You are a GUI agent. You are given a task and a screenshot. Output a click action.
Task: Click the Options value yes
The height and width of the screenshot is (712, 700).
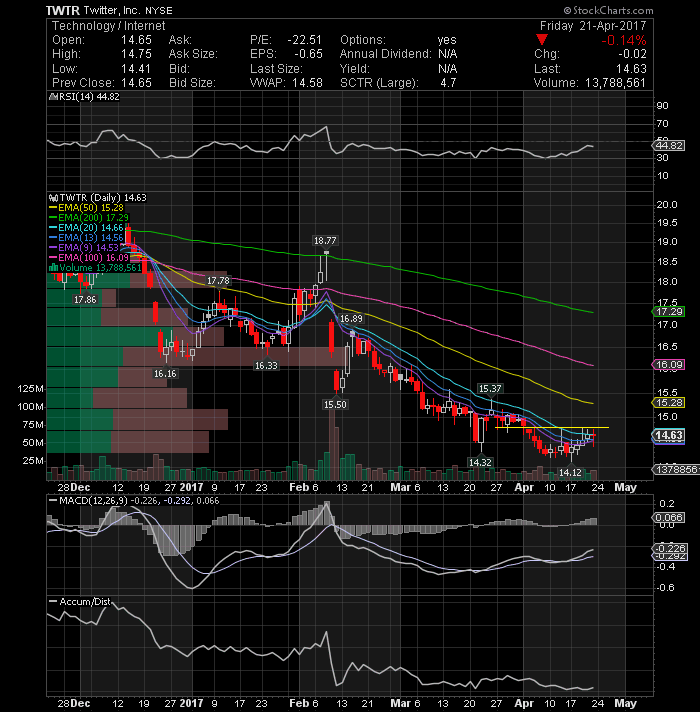[447, 40]
